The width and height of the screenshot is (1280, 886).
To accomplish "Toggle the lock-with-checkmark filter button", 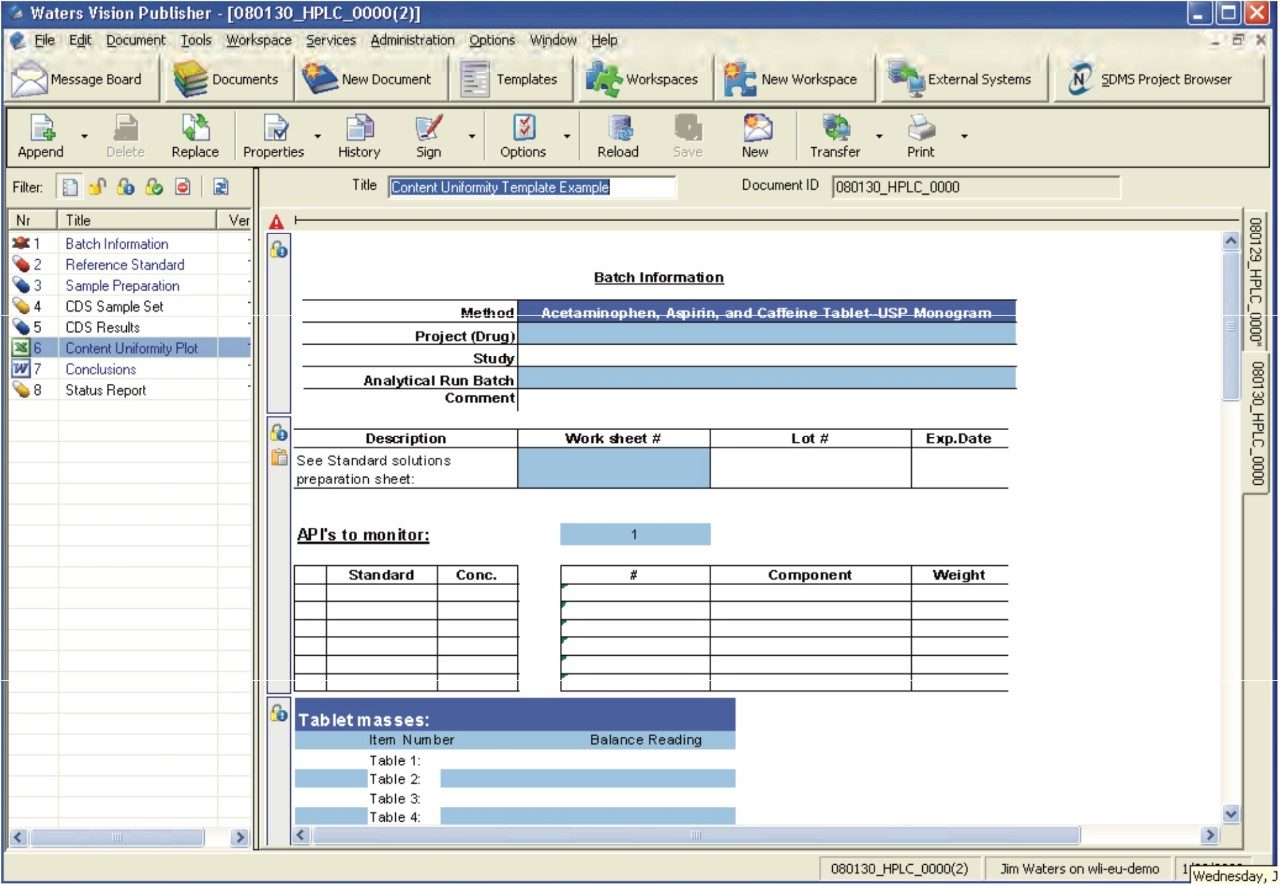I will point(154,187).
